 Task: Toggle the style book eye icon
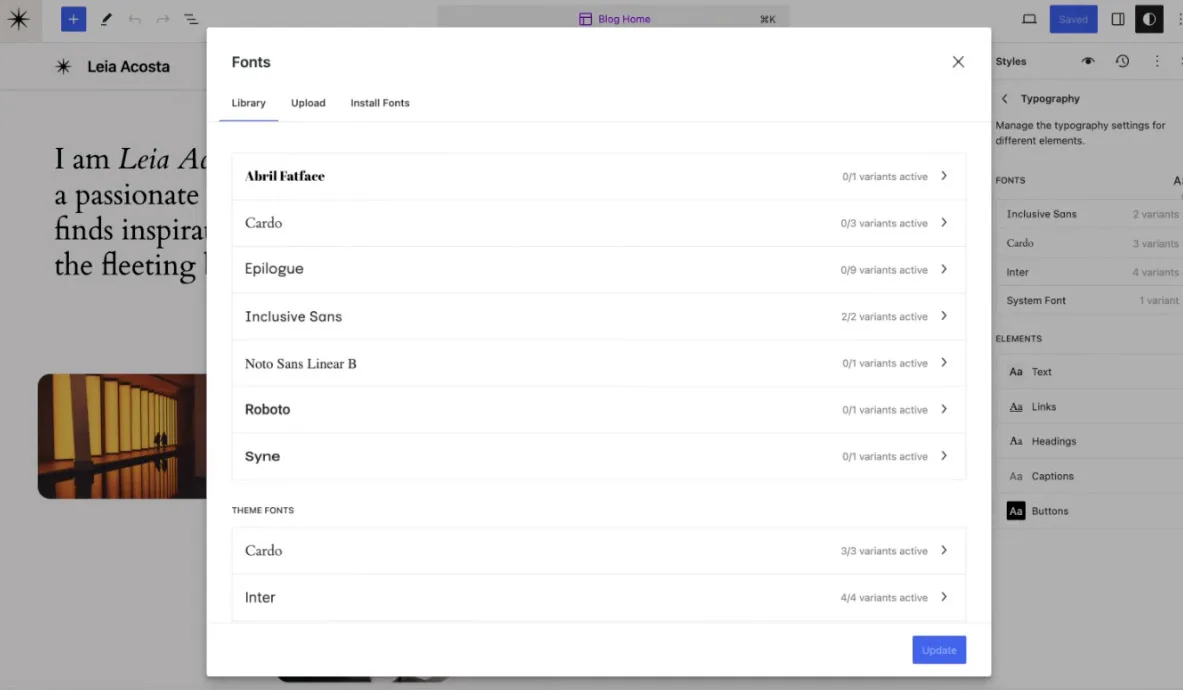(1088, 61)
